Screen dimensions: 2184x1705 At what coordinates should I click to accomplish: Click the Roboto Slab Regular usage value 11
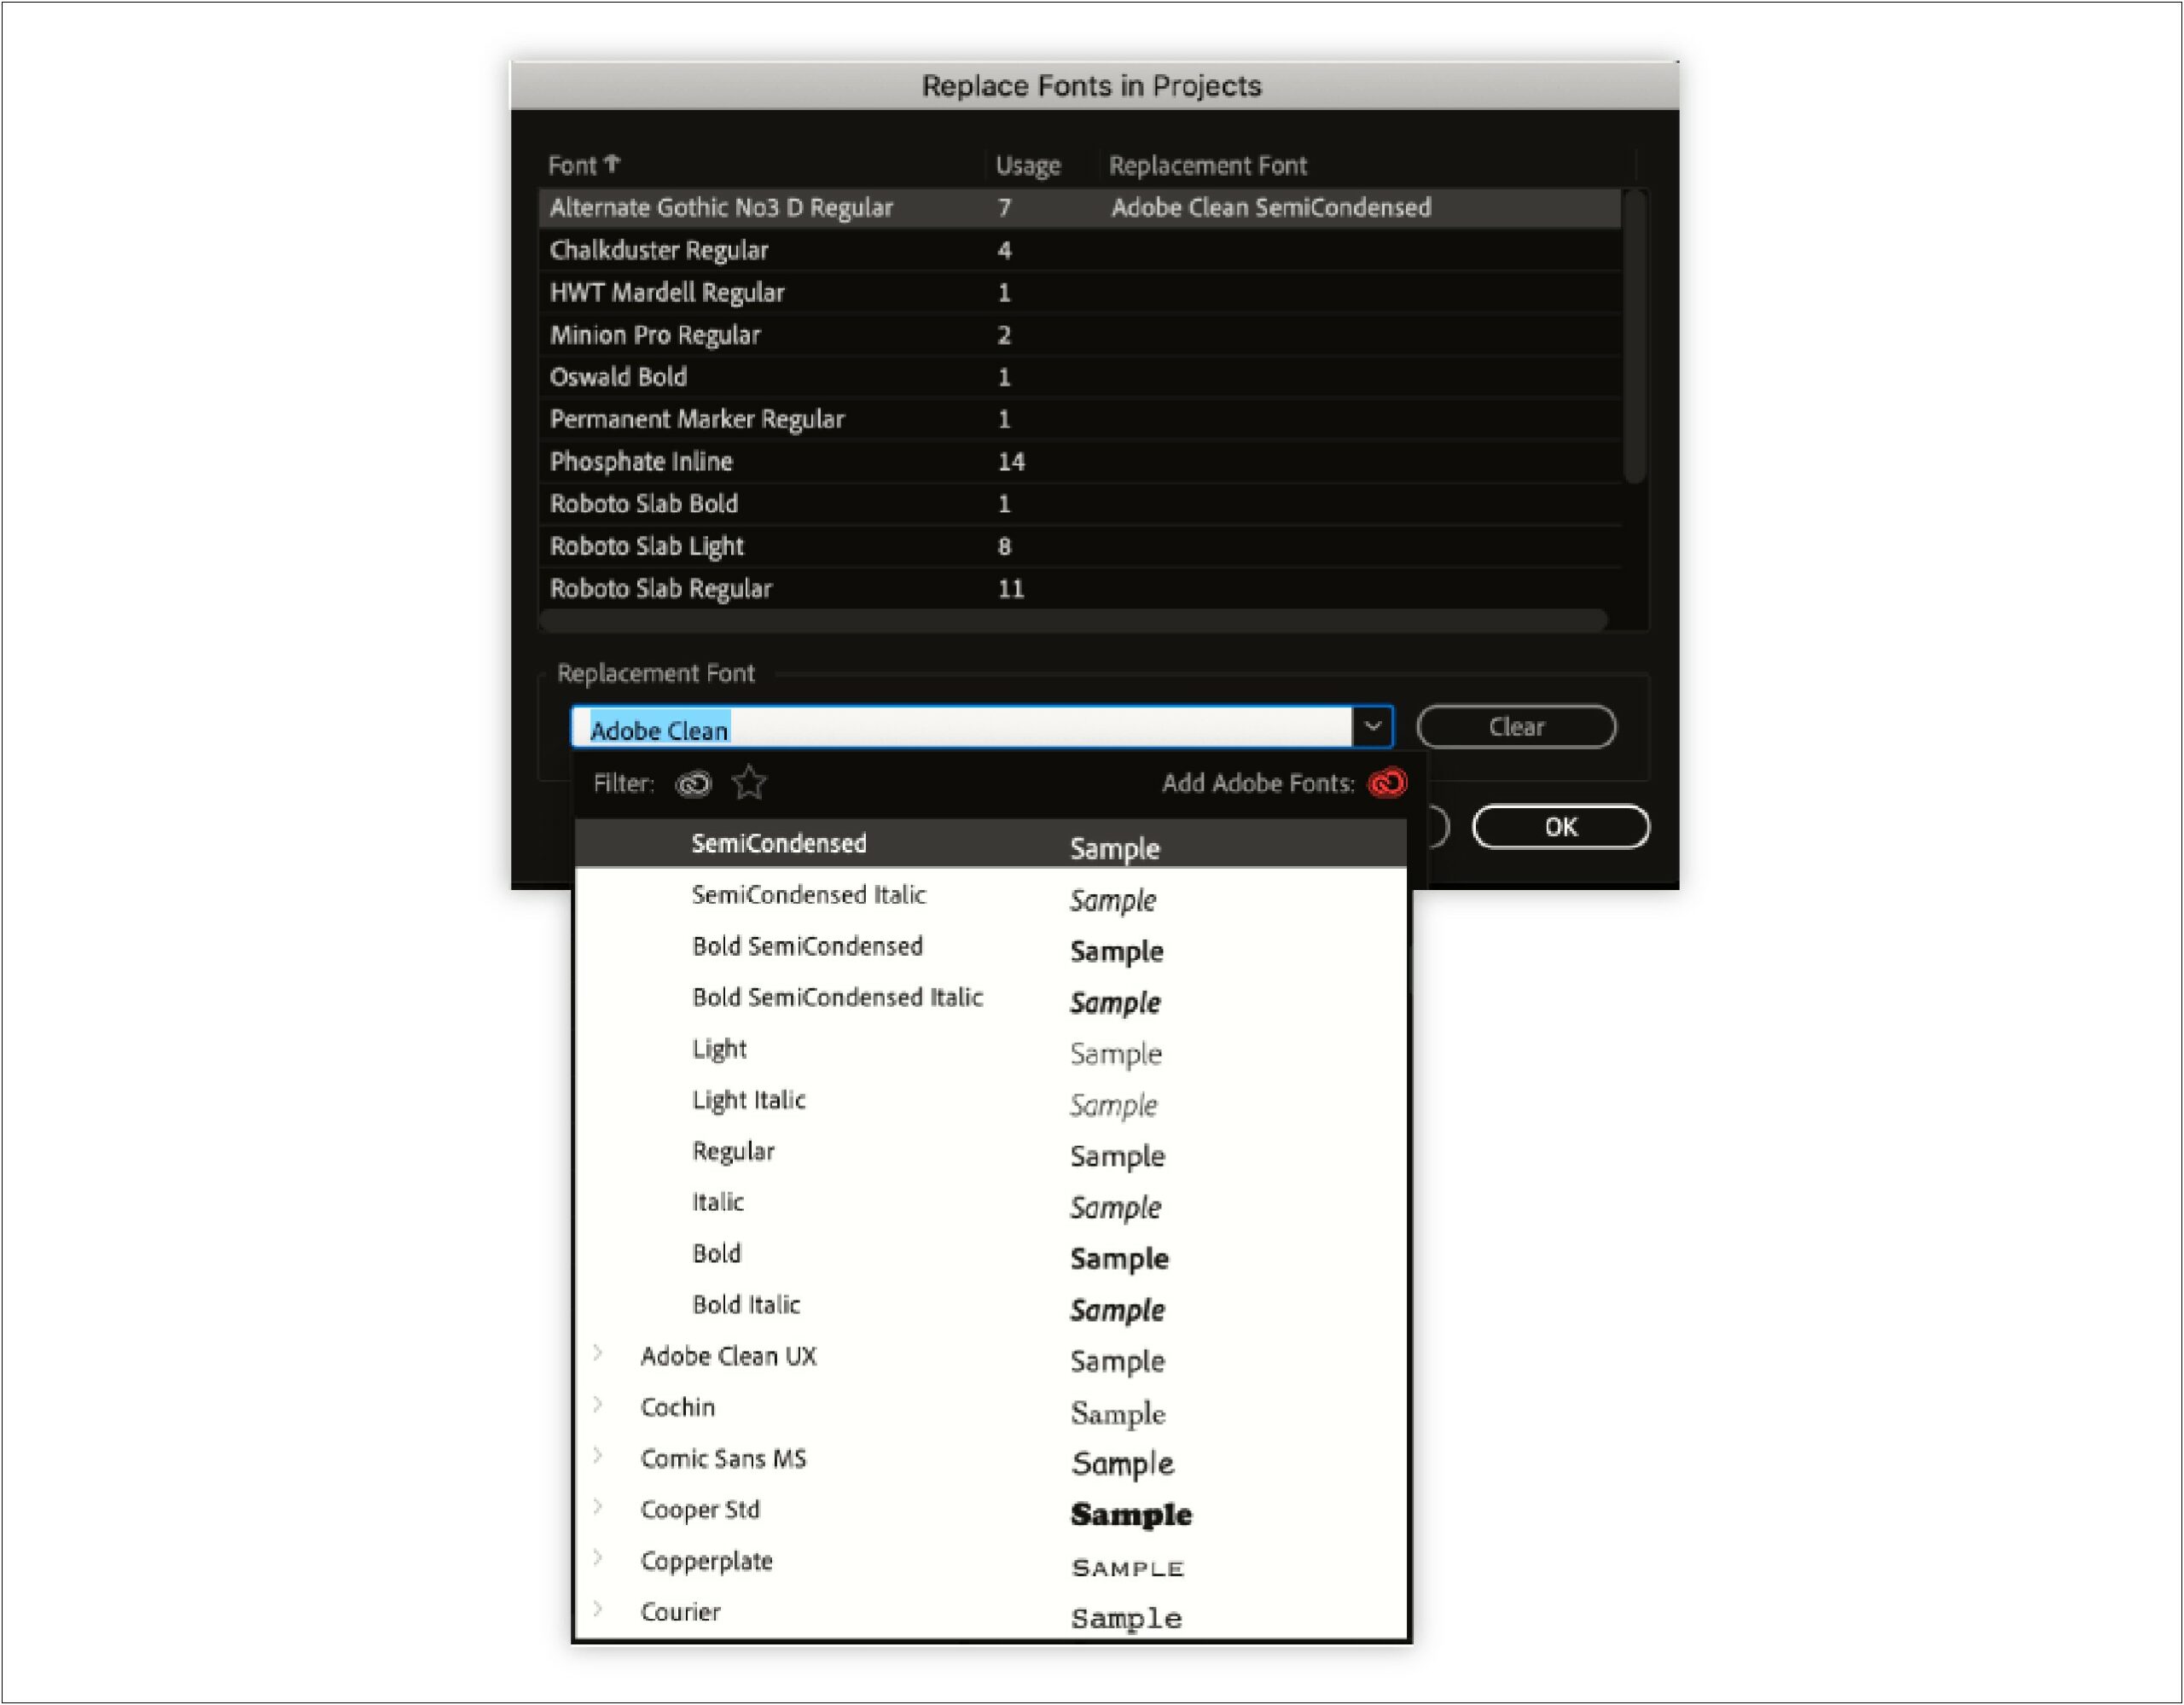(1011, 589)
